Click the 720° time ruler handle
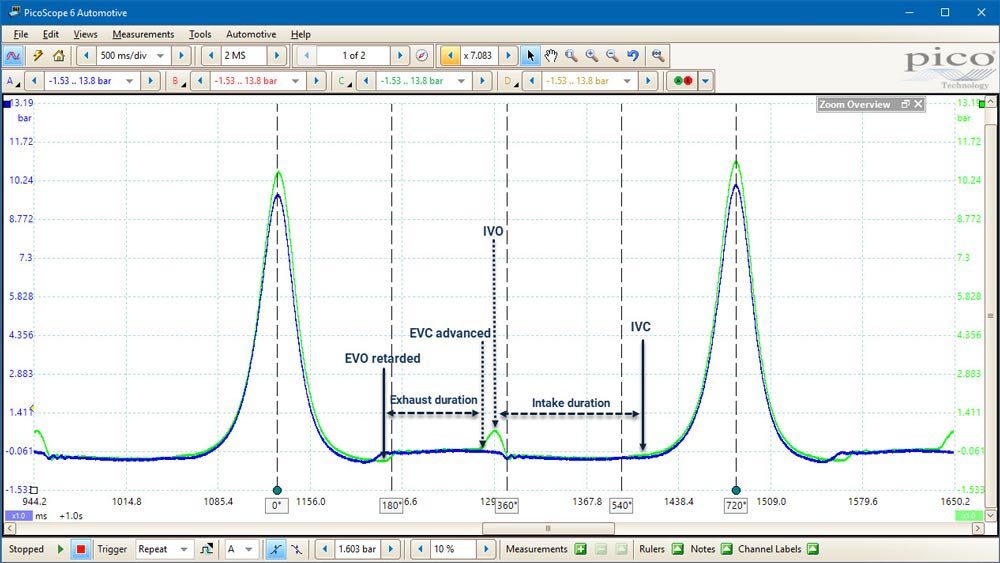This screenshot has width=1000, height=563. (736, 490)
